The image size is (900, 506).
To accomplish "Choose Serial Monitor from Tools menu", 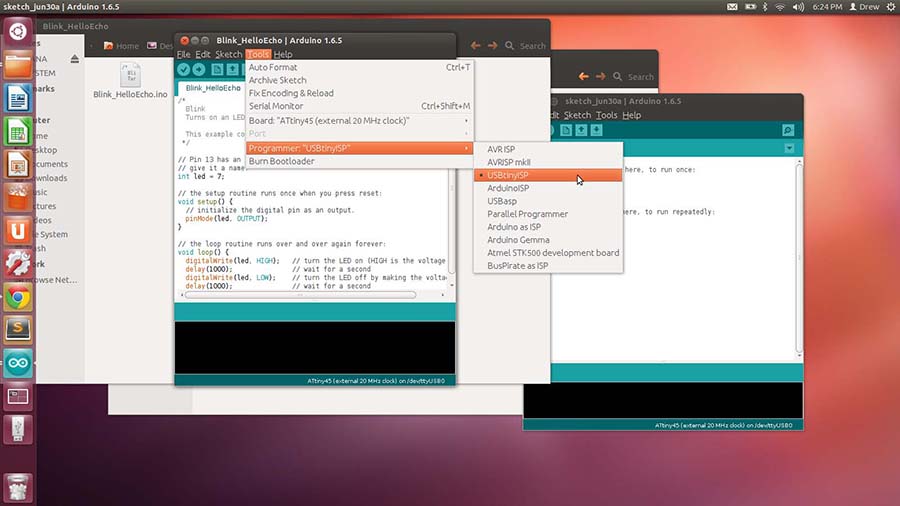I will 359,106.
